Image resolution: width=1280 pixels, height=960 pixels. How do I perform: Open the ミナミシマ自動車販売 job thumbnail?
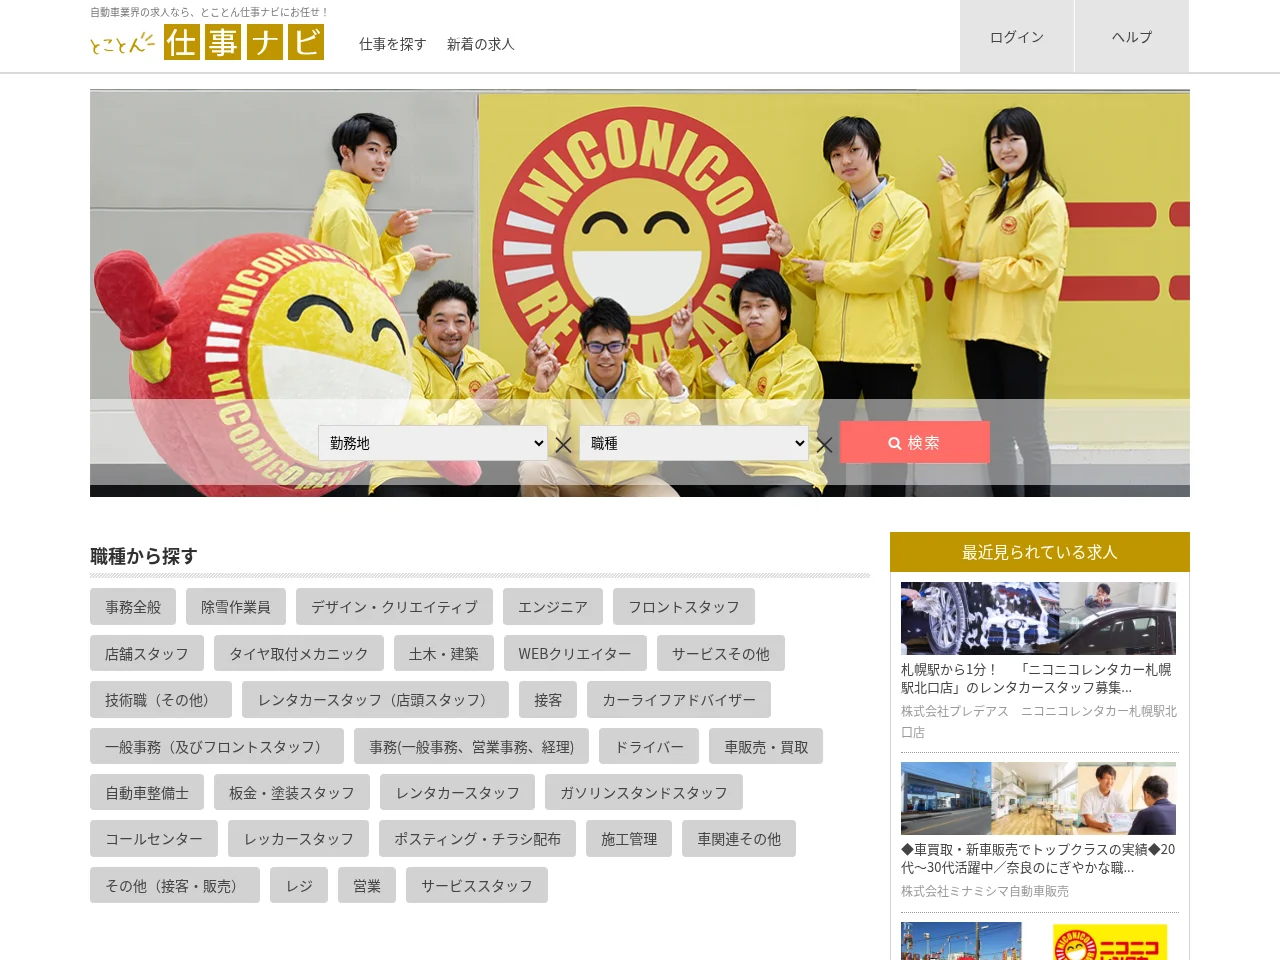(x=1038, y=798)
